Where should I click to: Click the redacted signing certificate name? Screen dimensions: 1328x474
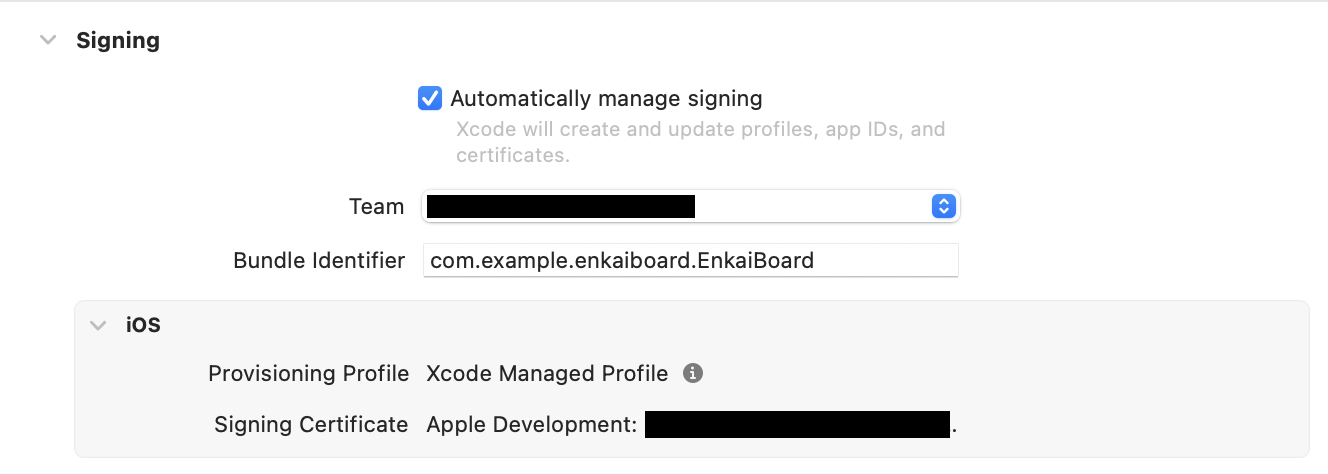[x=796, y=425]
